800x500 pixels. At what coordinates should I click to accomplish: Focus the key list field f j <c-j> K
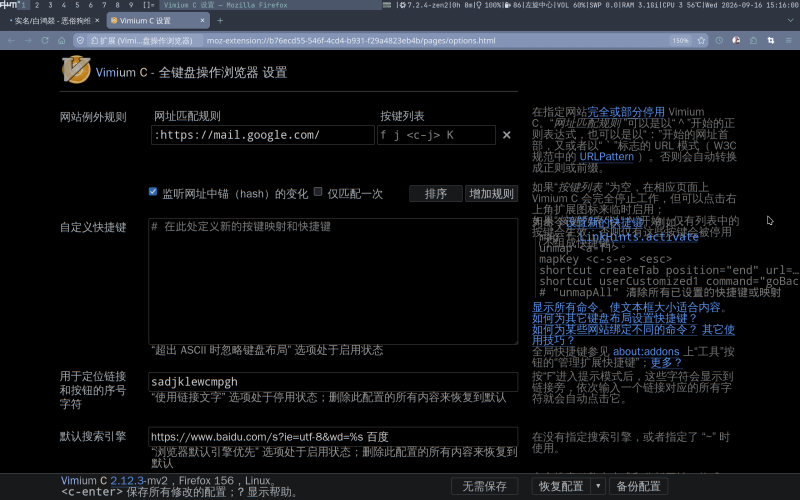436,135
